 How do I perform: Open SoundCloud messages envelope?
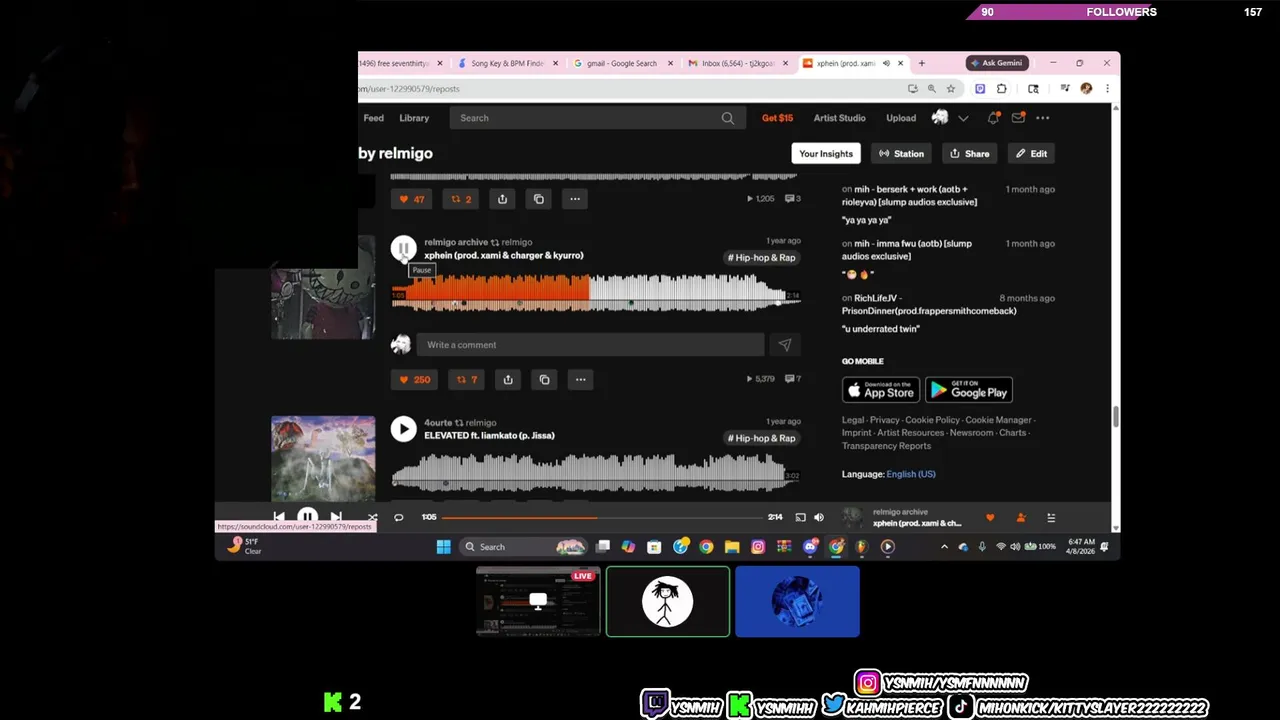click(1018, 118)
